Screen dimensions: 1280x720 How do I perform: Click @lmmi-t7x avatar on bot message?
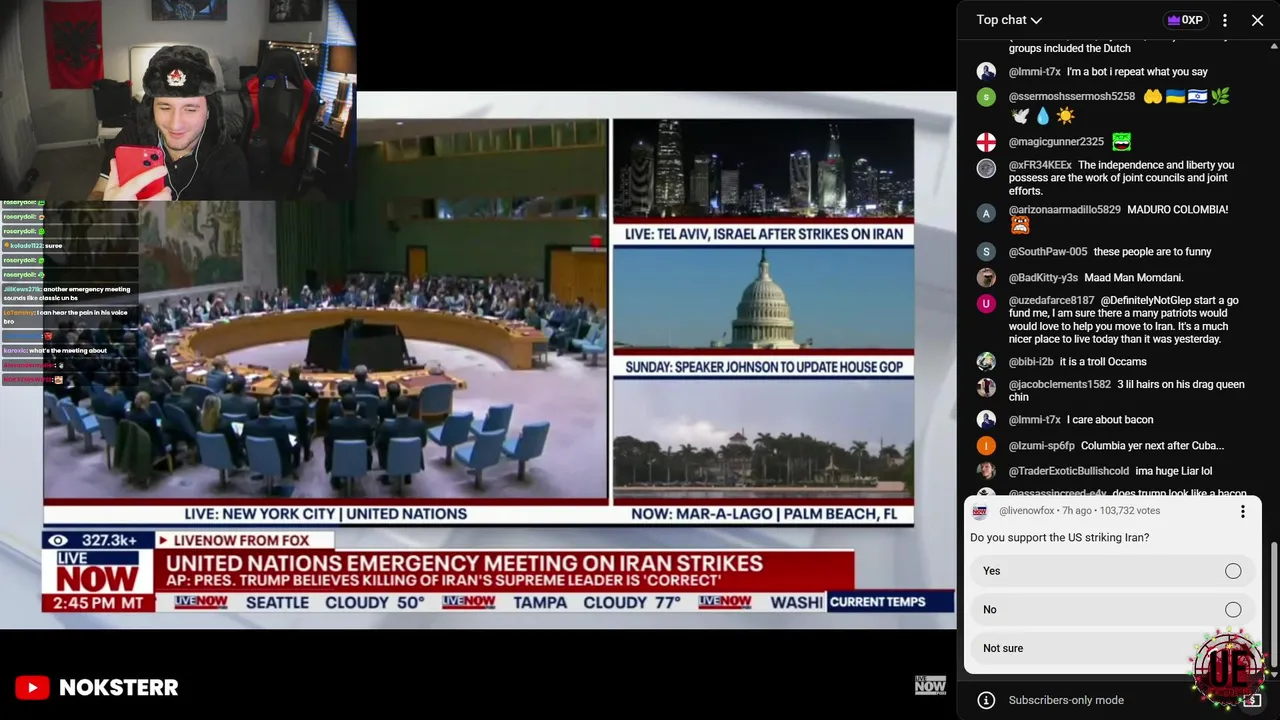click(x=986, y=72)
